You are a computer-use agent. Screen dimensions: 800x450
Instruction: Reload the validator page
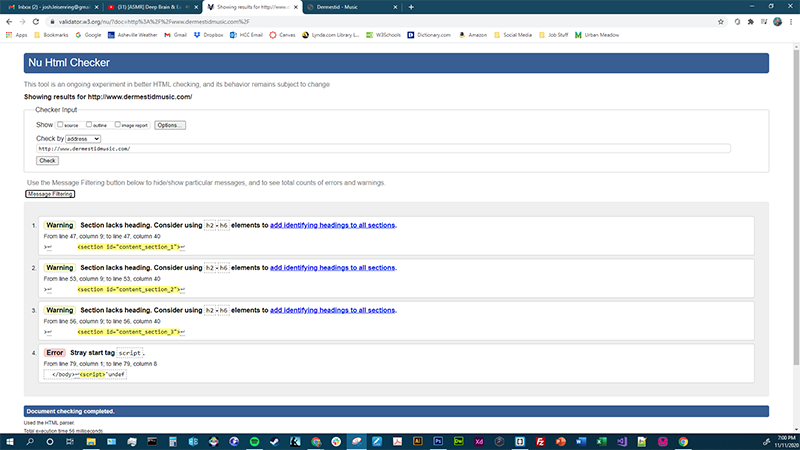(36, 22)
